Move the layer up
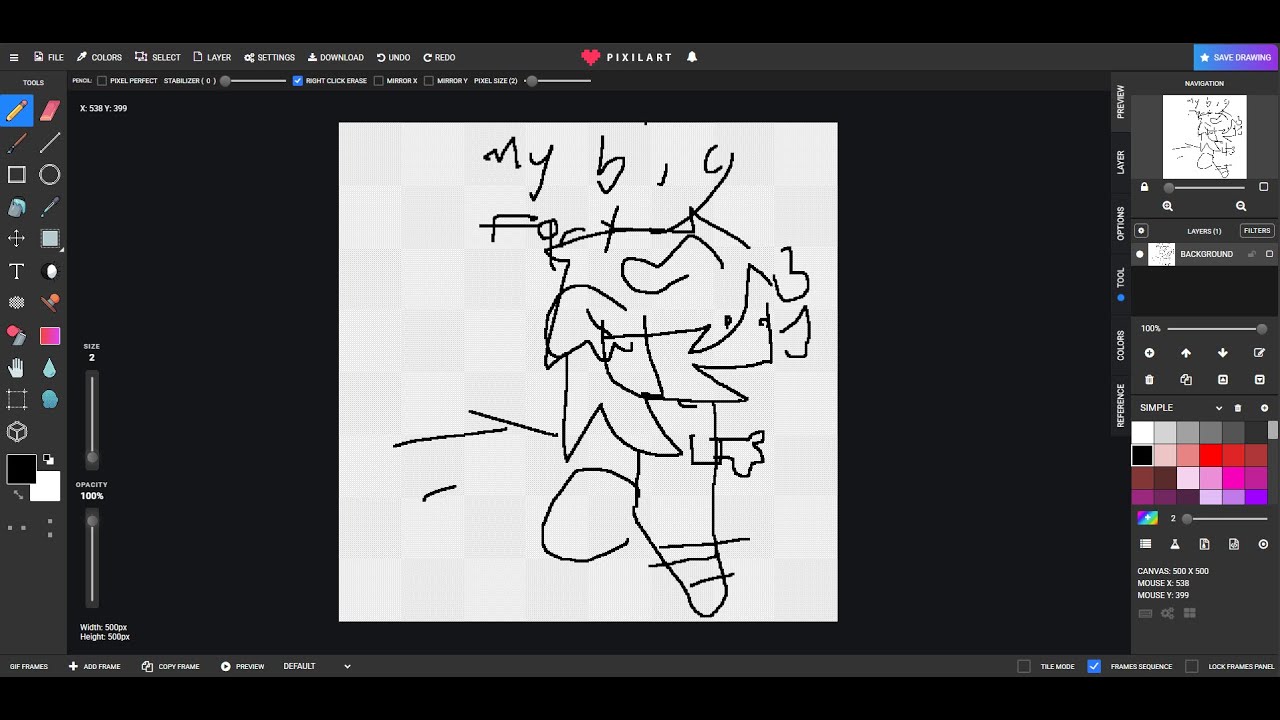 point(1186,353)
